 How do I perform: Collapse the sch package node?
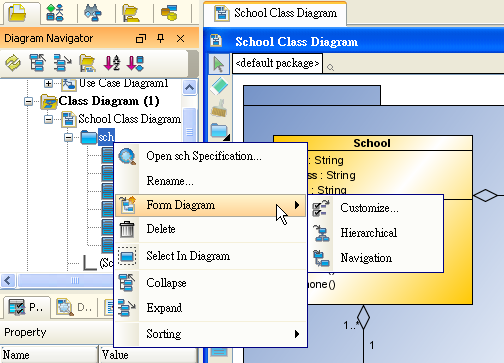[x=68, y=137]
